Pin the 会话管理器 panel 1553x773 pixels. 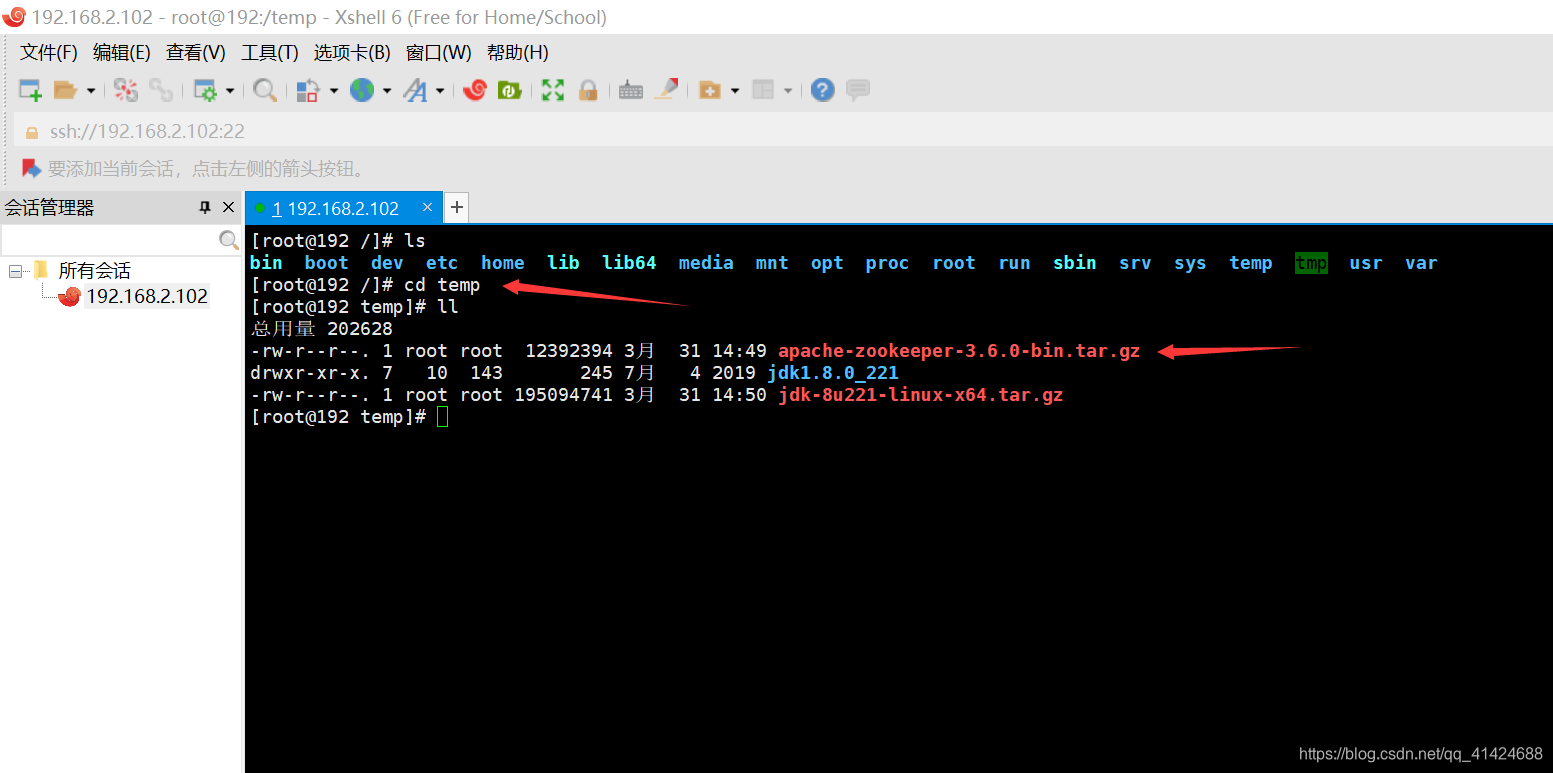click(x=205, y=207)
